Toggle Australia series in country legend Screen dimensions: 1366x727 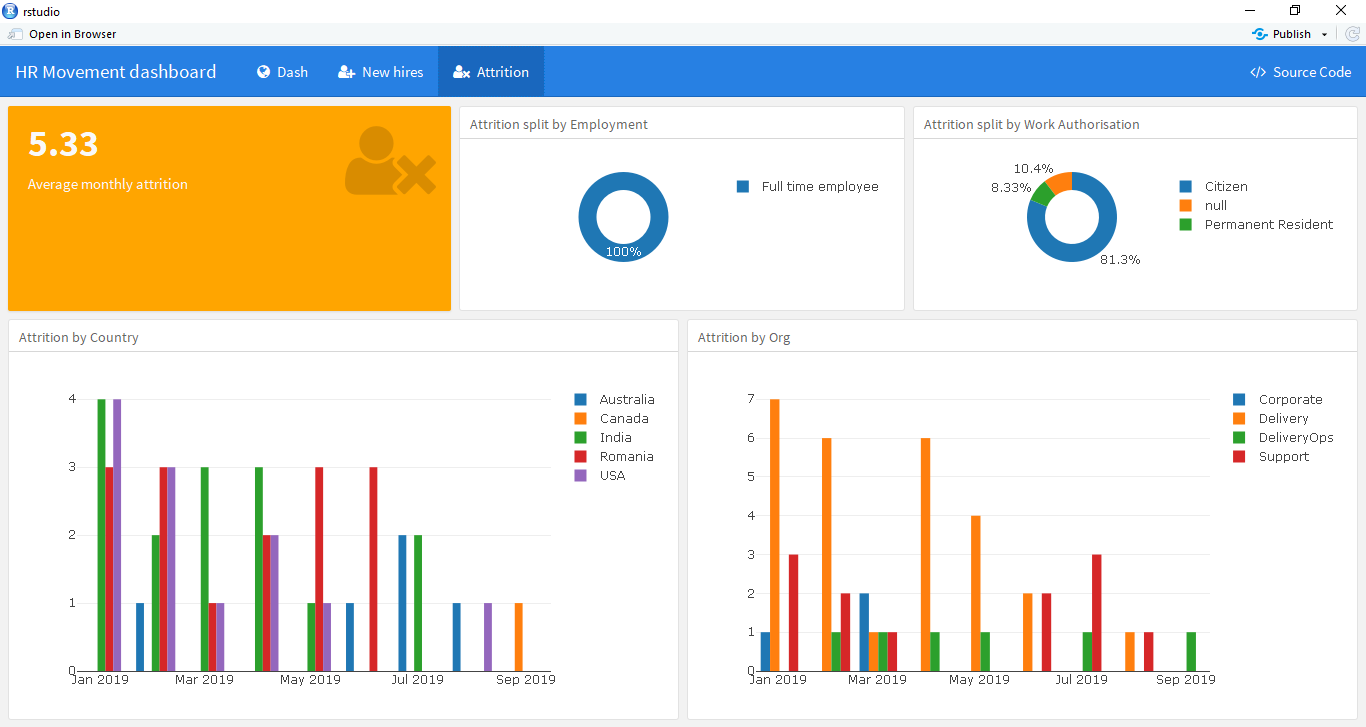tap(614, 400)
